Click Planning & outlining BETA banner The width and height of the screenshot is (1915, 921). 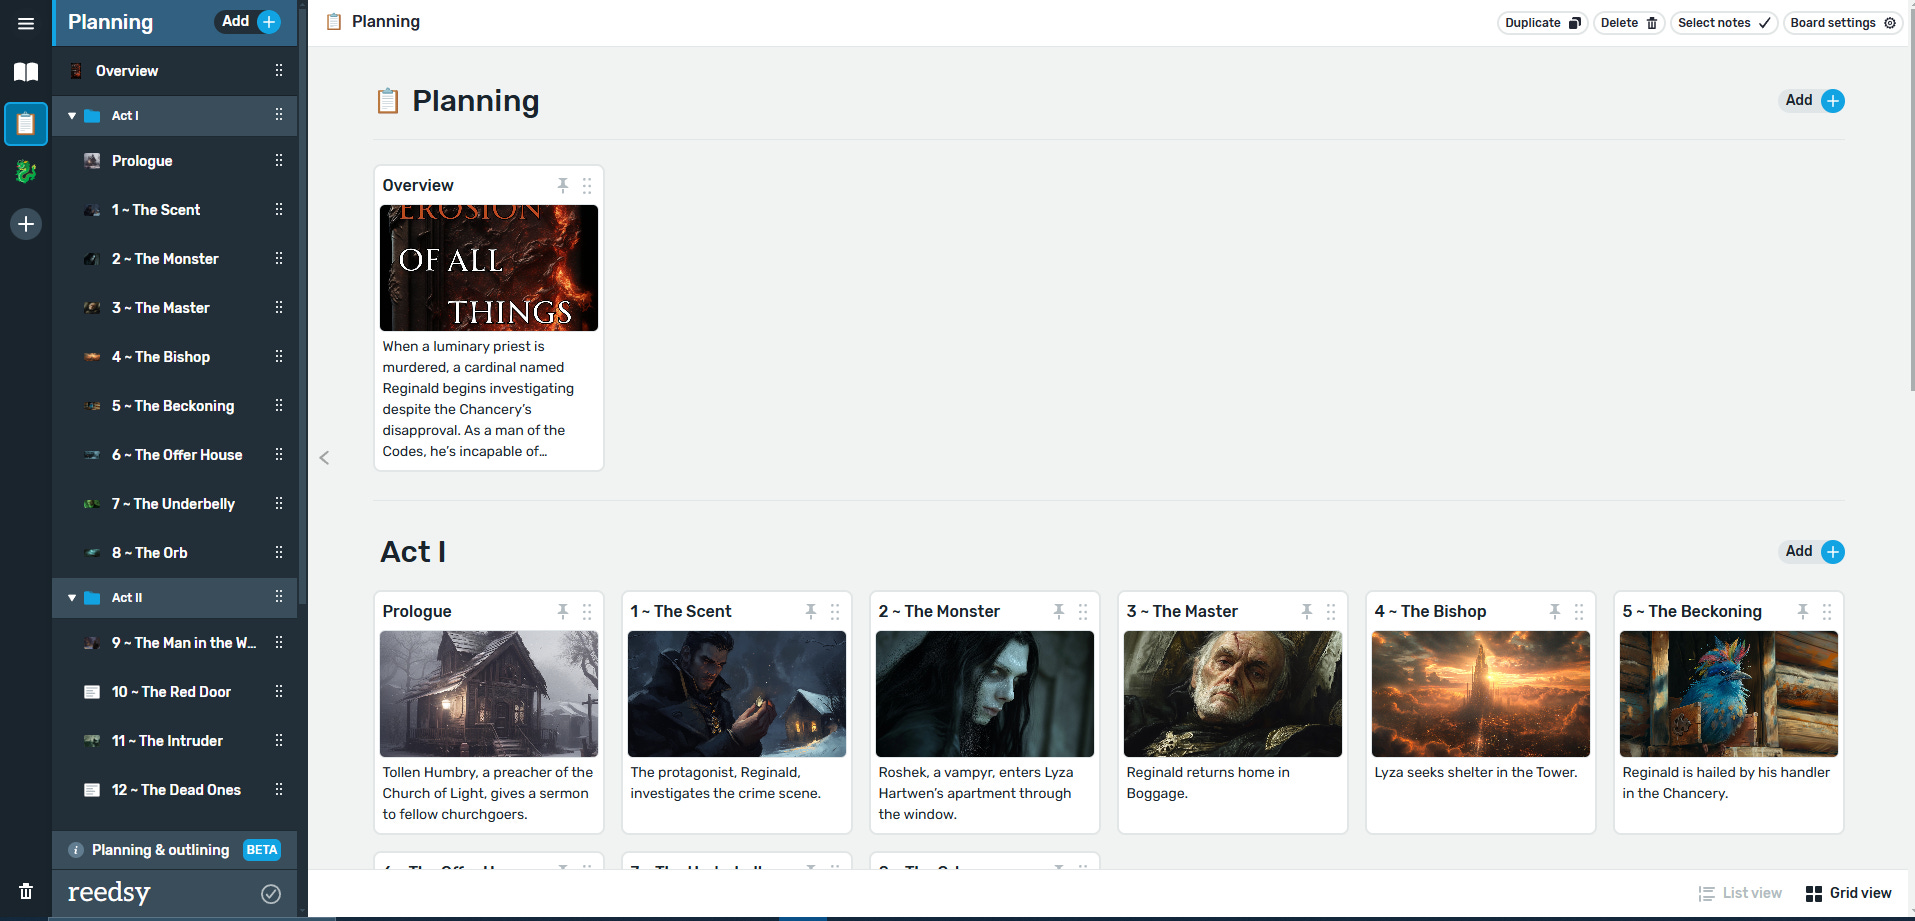[x=174, y=850]
